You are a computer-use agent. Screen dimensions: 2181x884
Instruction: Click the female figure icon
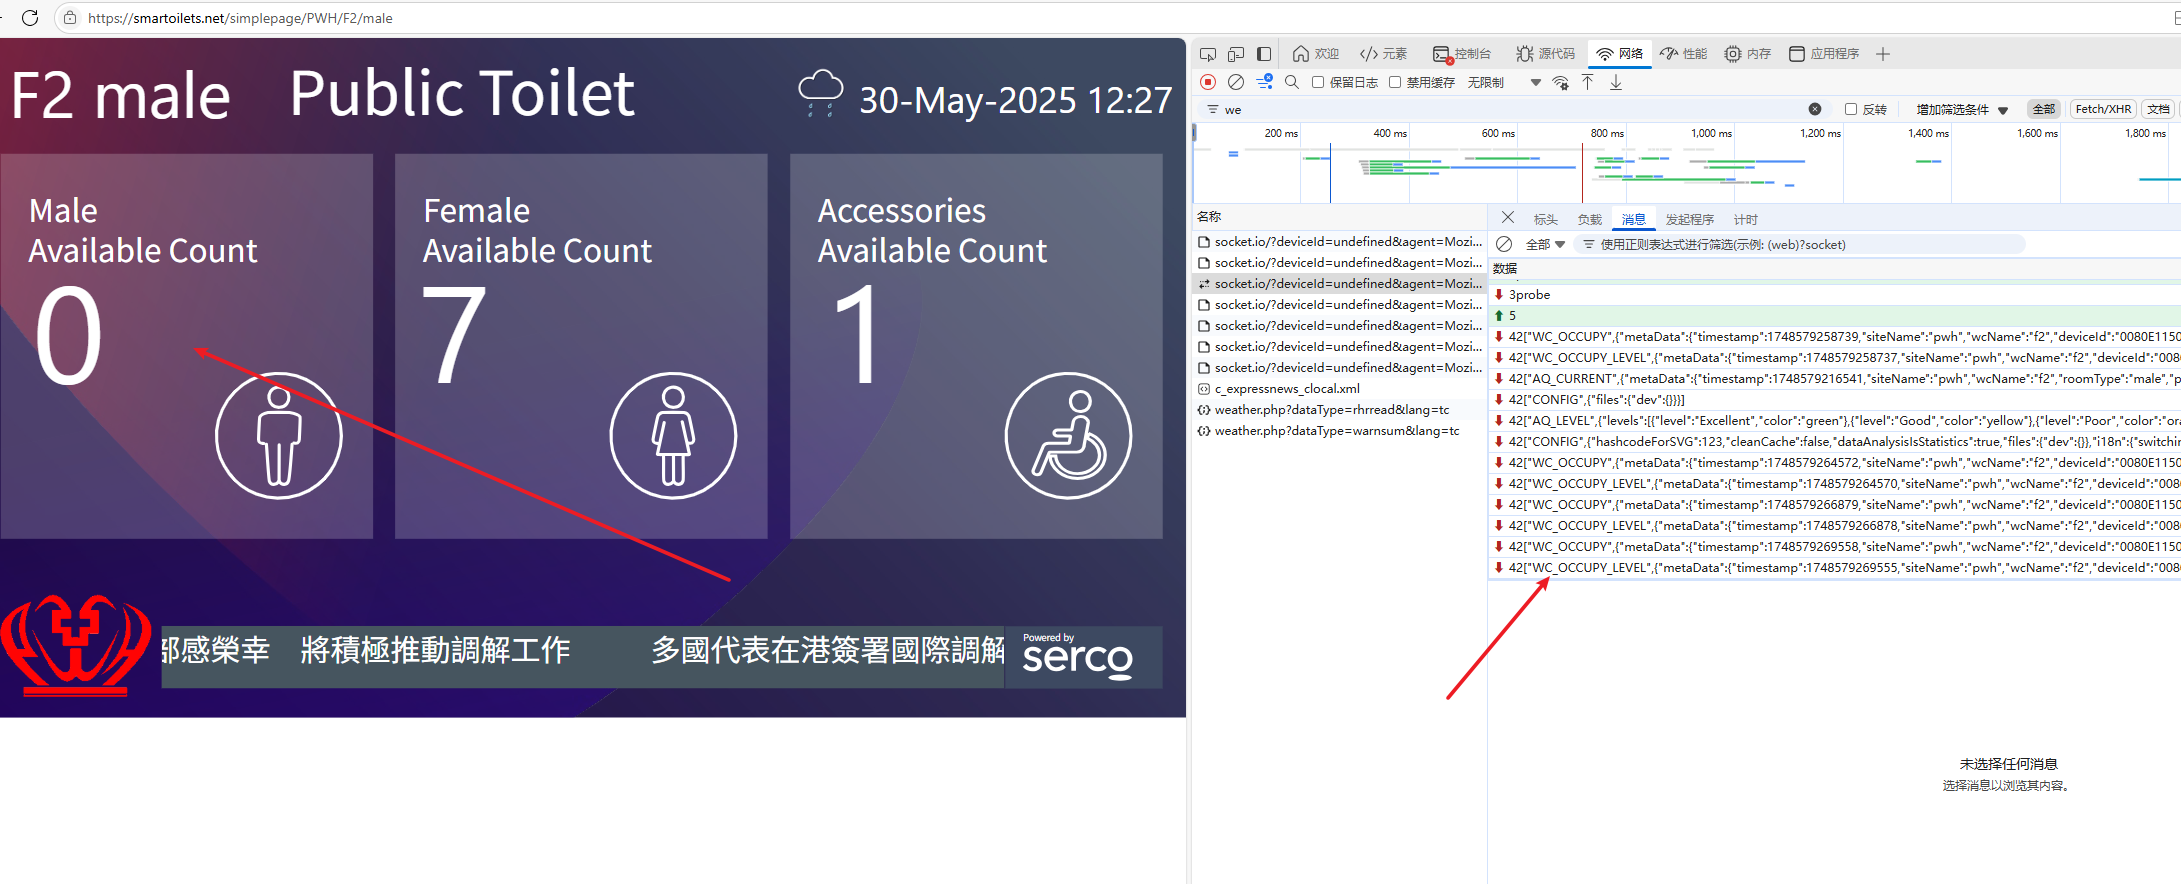point(674,435)
